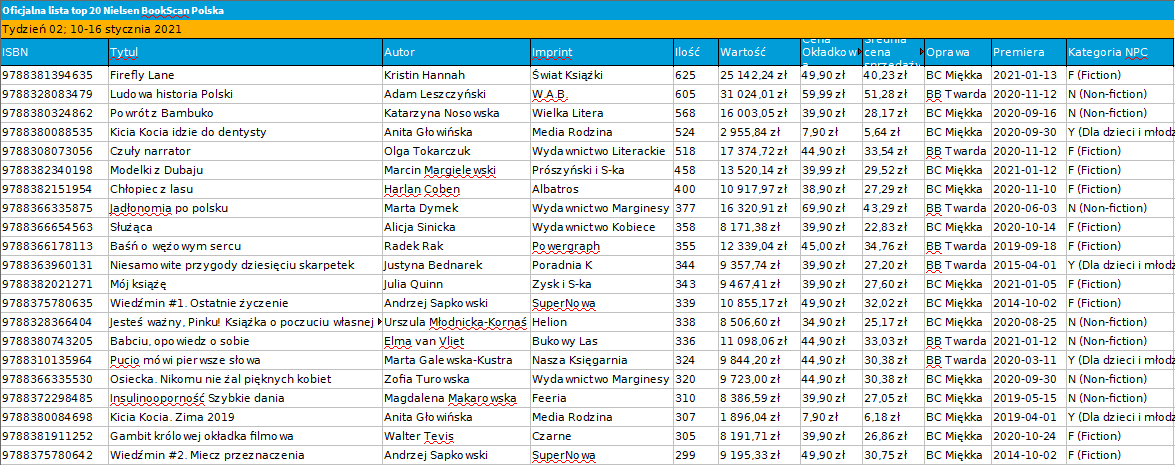Click the overflow arrow beside Cena Okładkowa header
Viewport: 1175px width, 465px height.
tap(859, 52)
